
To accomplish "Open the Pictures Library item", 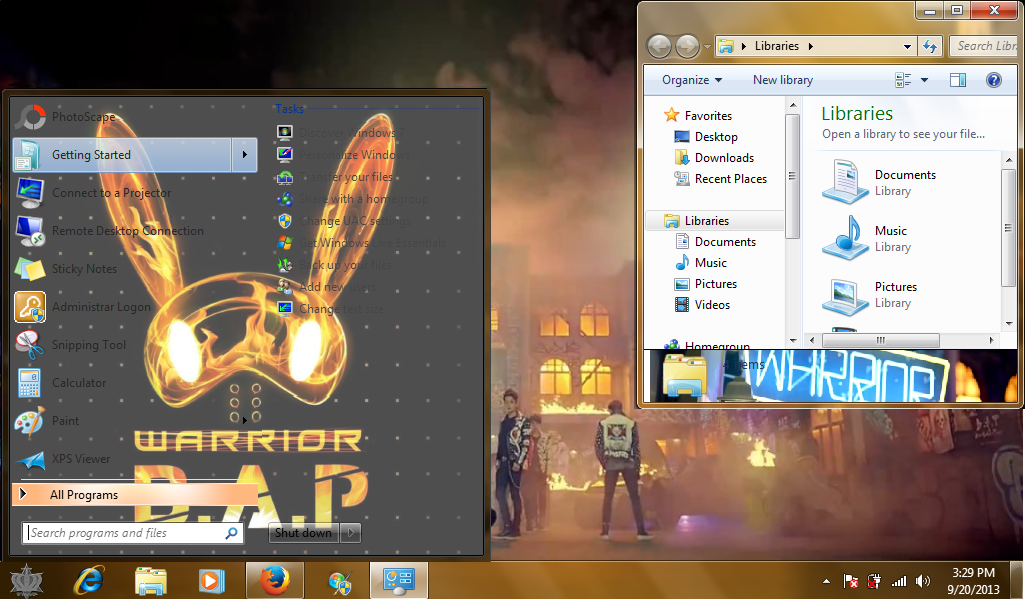I will click(869, 295).
